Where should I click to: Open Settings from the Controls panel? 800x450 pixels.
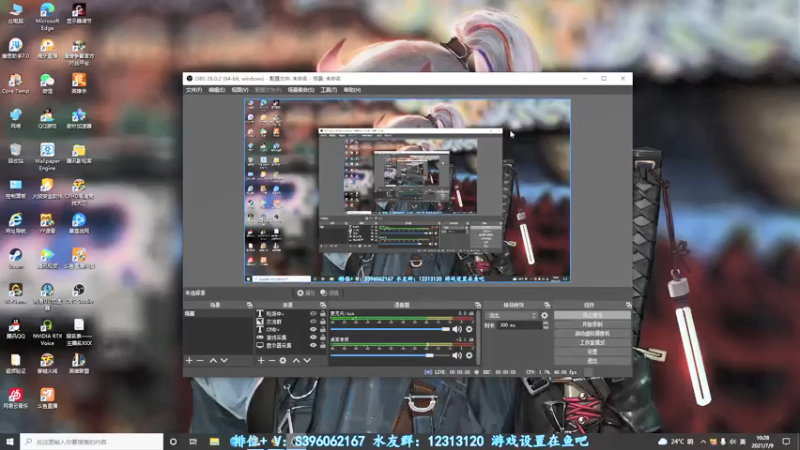[x=592, y=352]
